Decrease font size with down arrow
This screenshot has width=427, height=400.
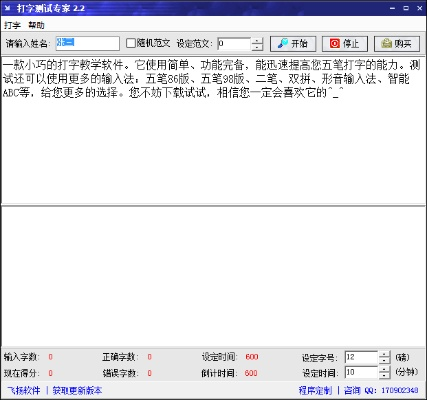pyautogui.click(x=384, y=361)
